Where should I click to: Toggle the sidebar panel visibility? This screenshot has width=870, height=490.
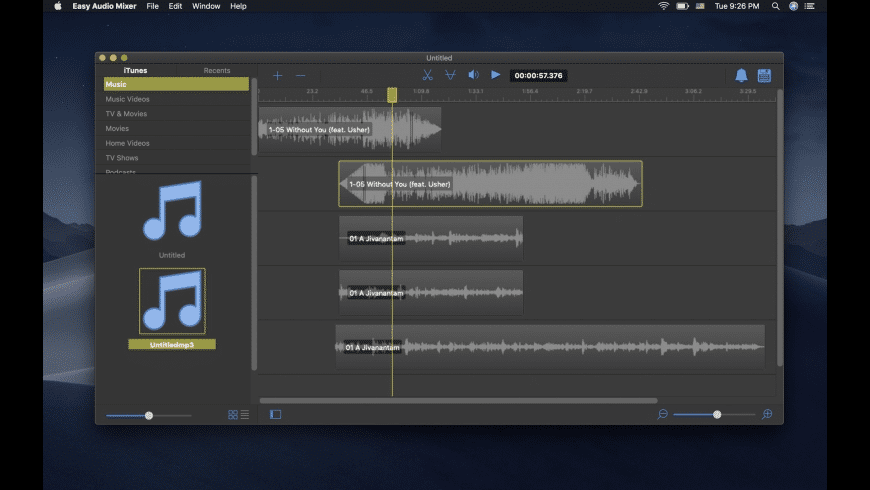pyautogui.click(x=276, y=414)
